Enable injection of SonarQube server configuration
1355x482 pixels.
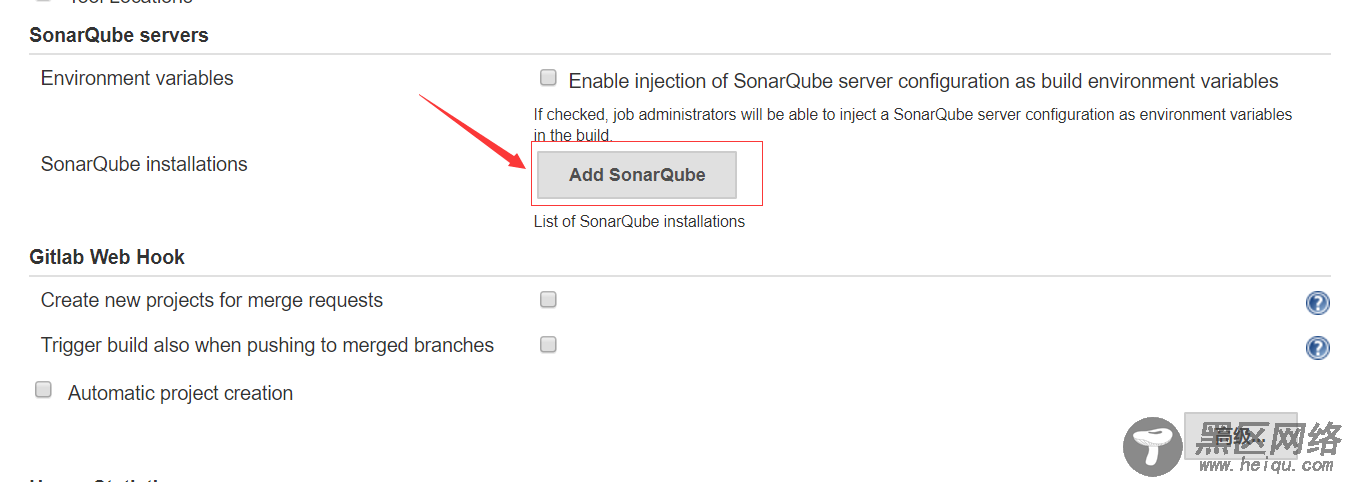548,78
